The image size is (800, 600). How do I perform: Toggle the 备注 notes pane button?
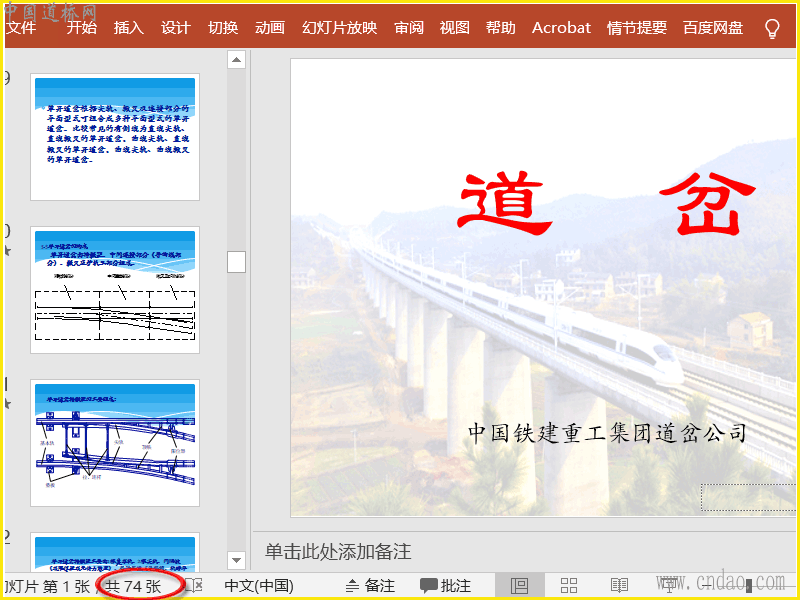point(371,586)
